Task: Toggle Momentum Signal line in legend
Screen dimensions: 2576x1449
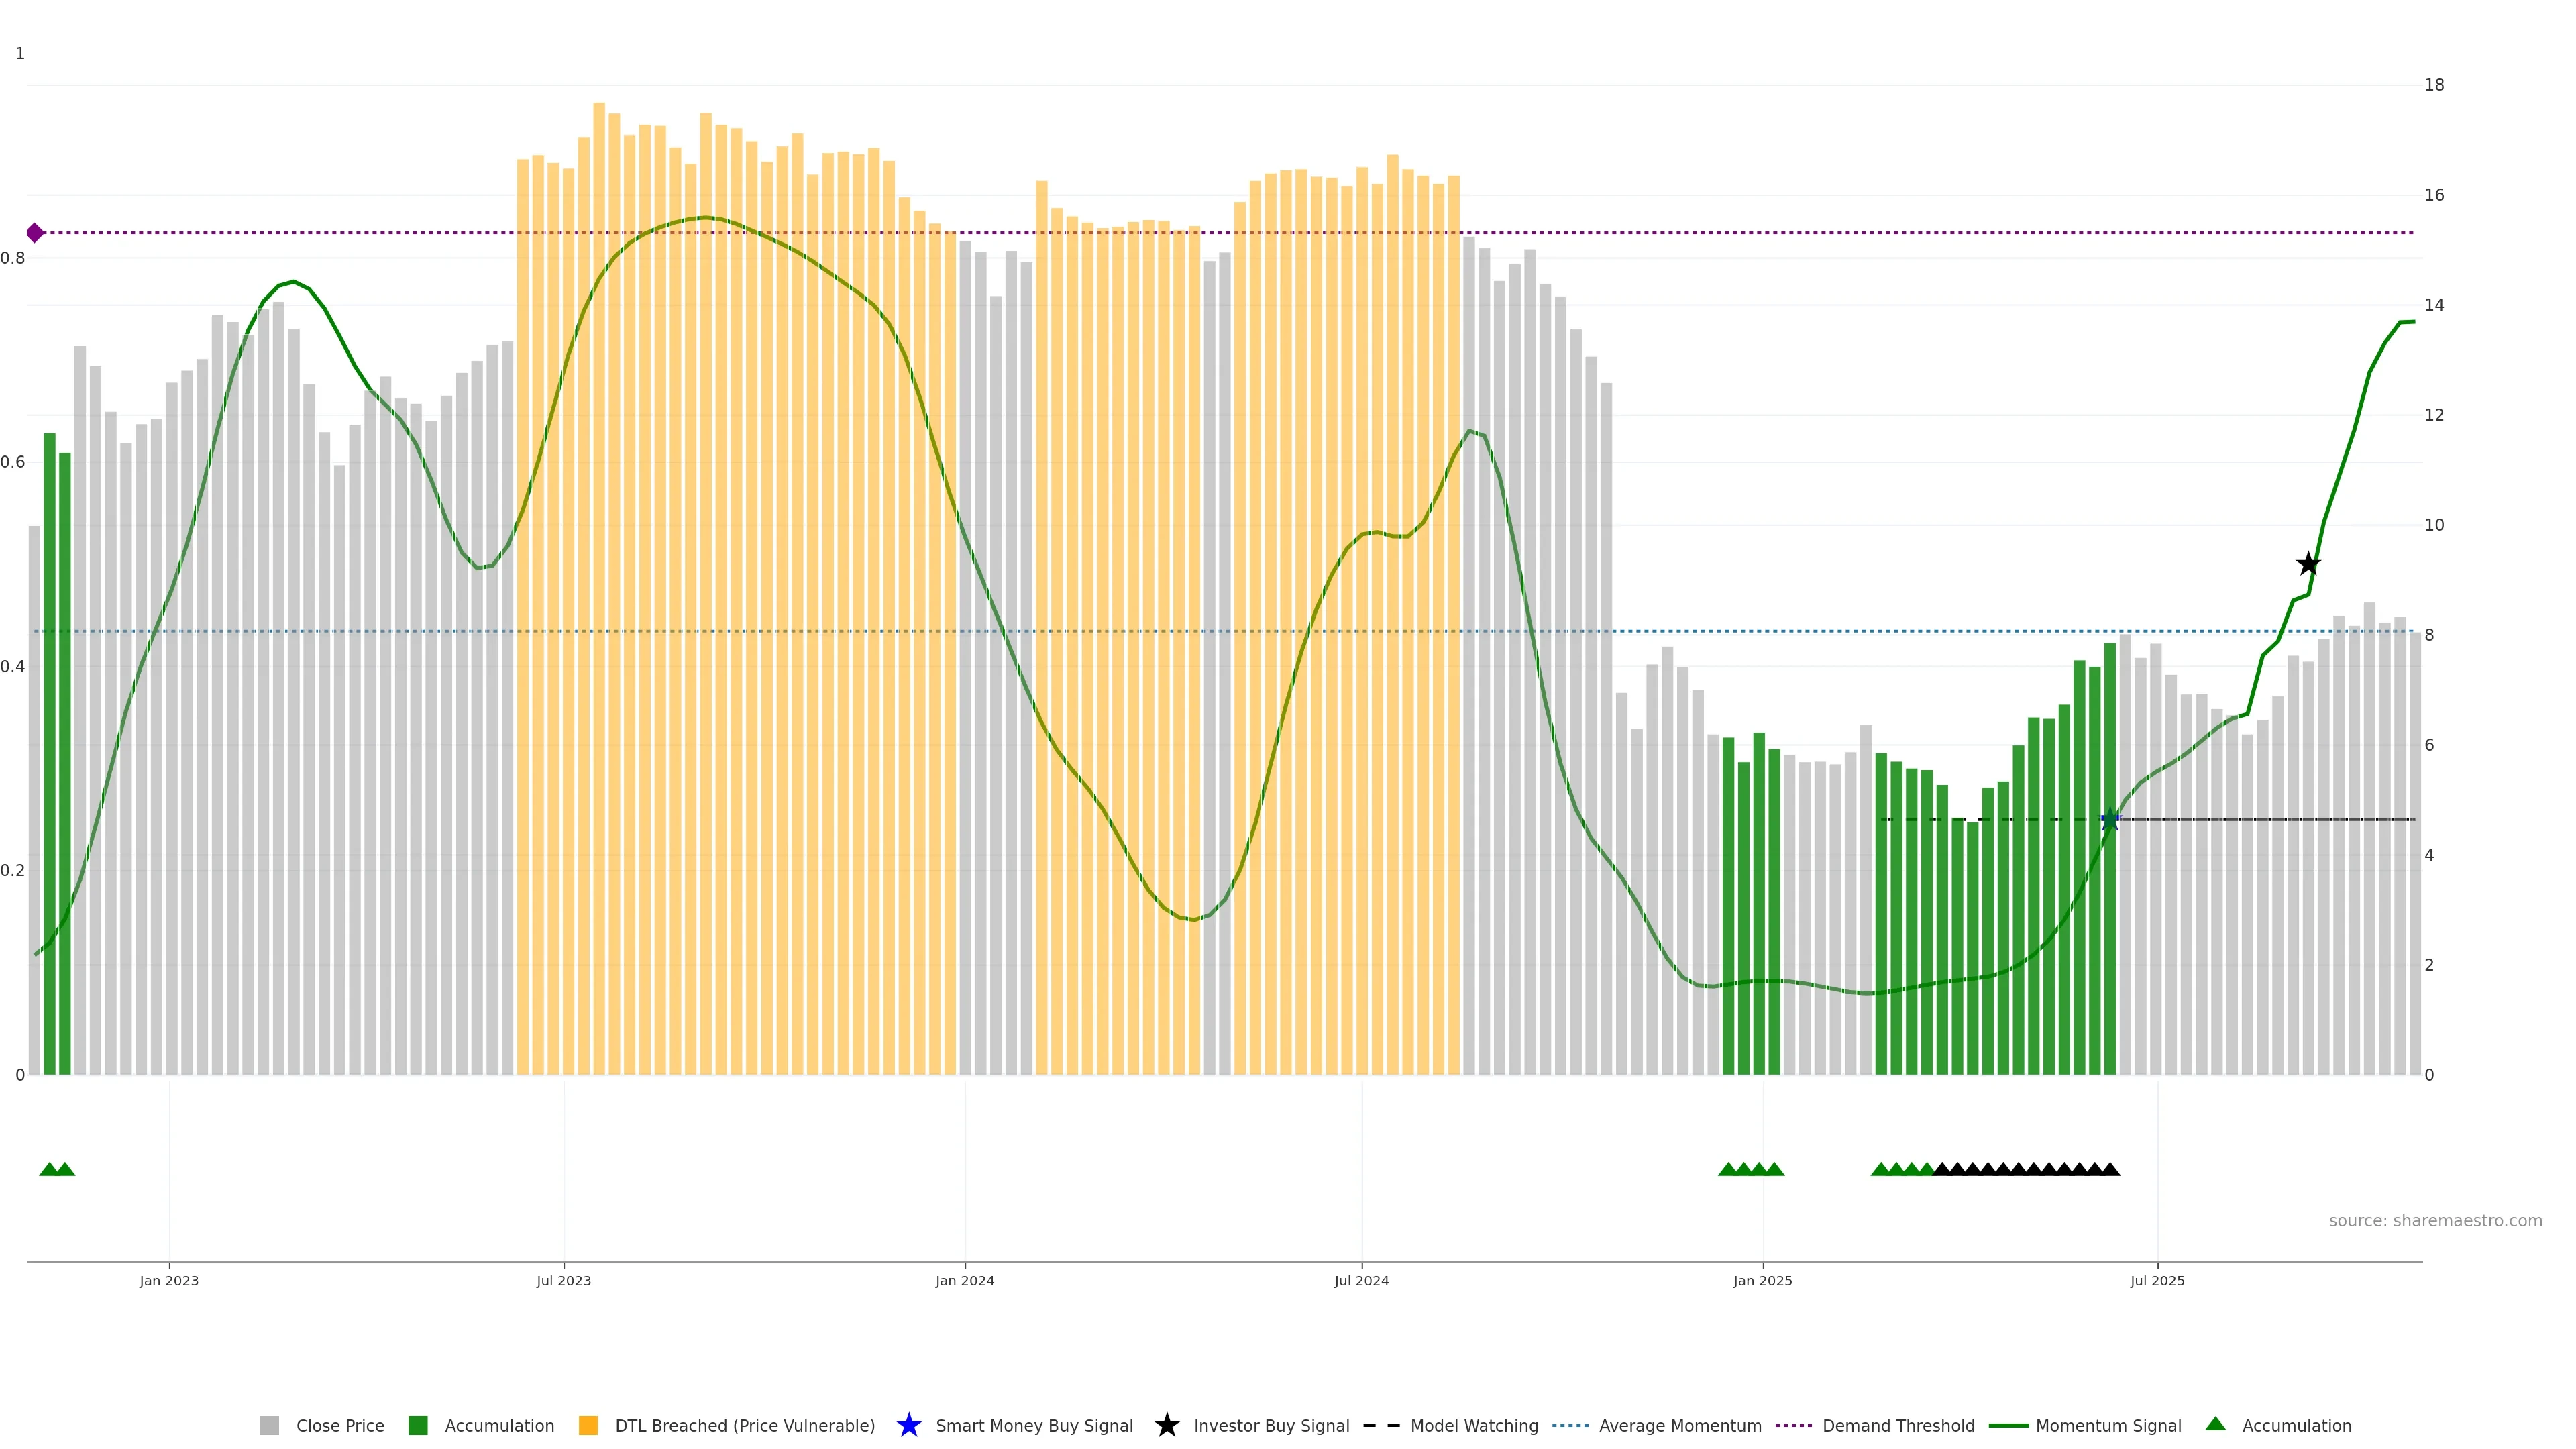Action: click(2107, 1425)
